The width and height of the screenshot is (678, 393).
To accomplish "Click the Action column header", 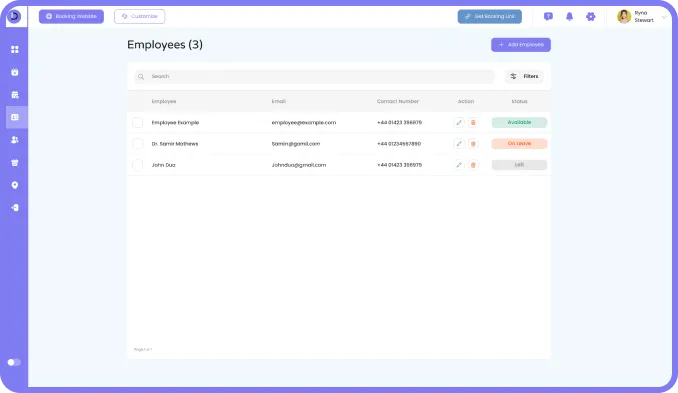I will point(466,101).
